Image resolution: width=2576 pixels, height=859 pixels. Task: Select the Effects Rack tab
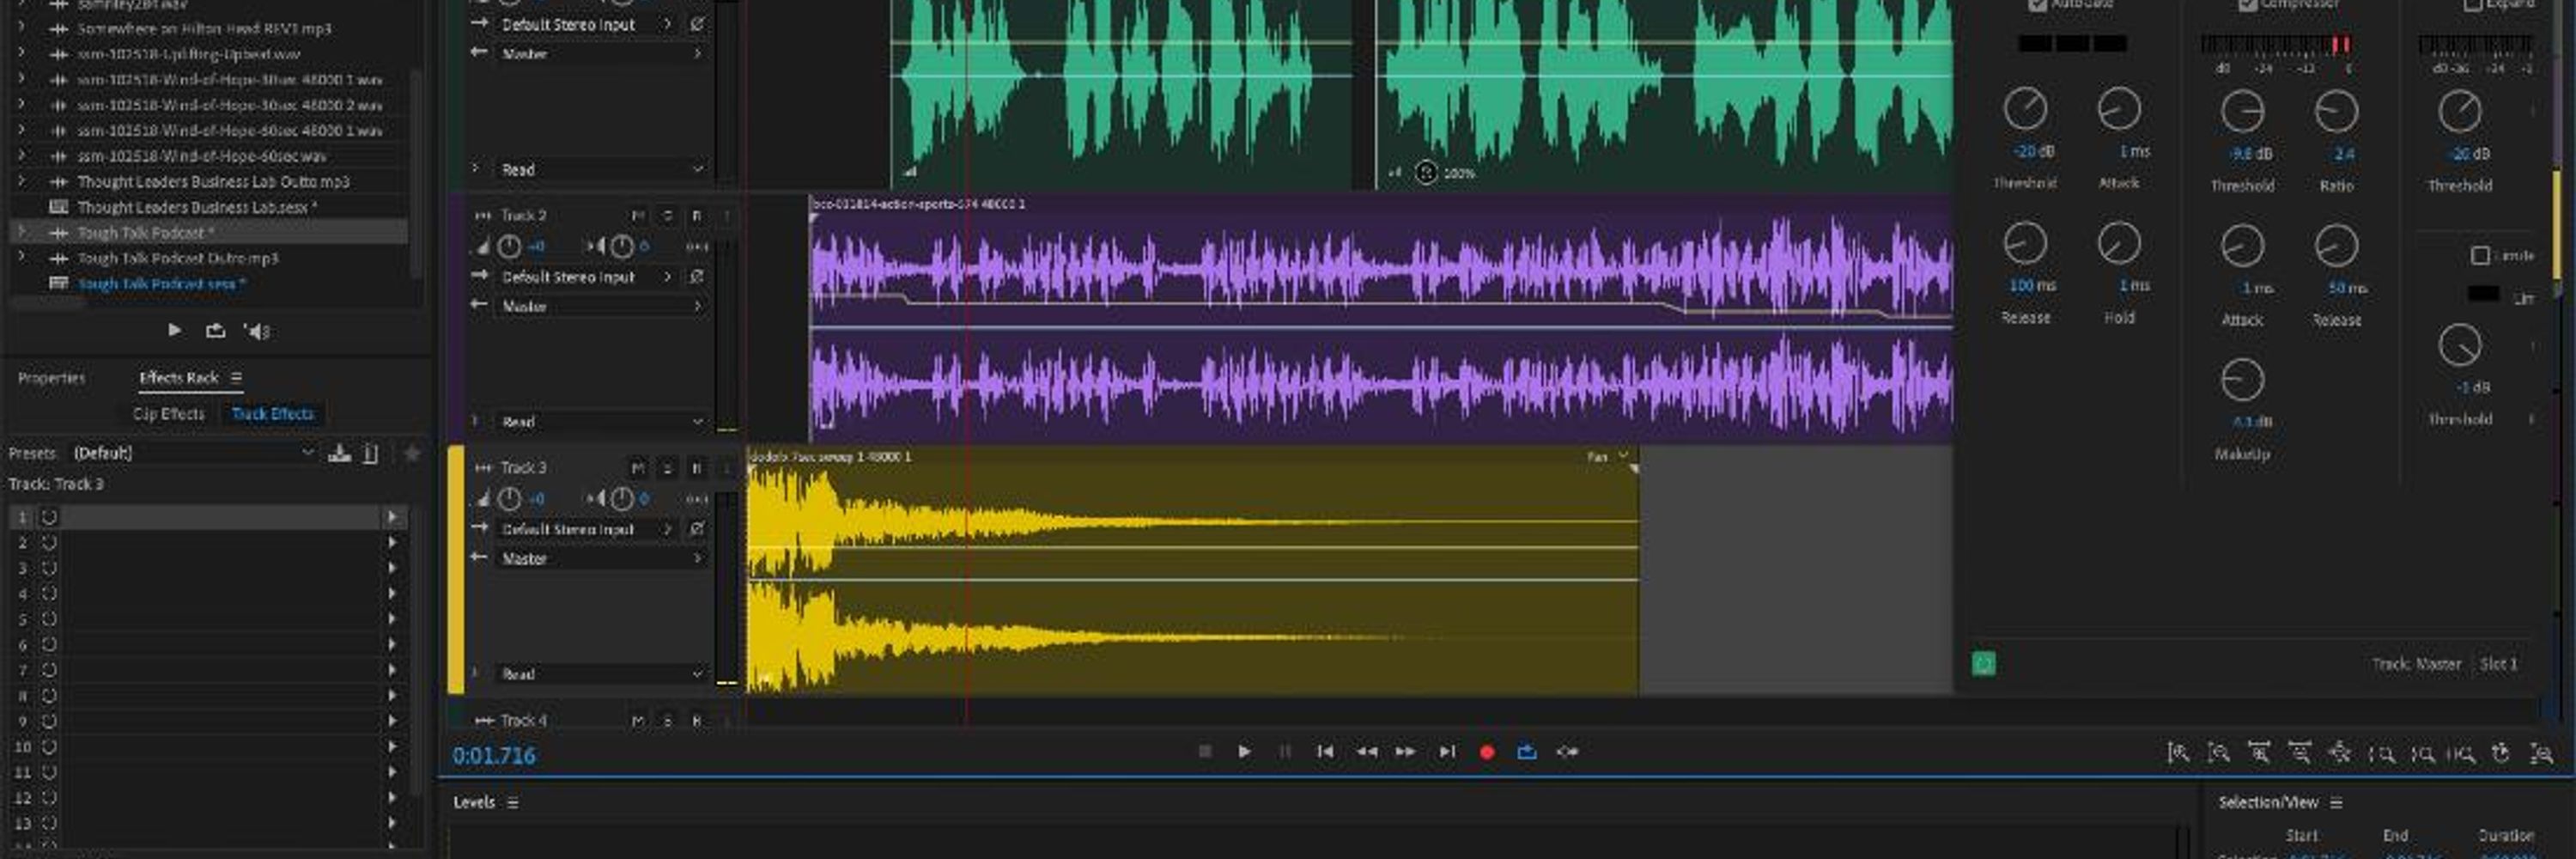(x=178, y=377)
